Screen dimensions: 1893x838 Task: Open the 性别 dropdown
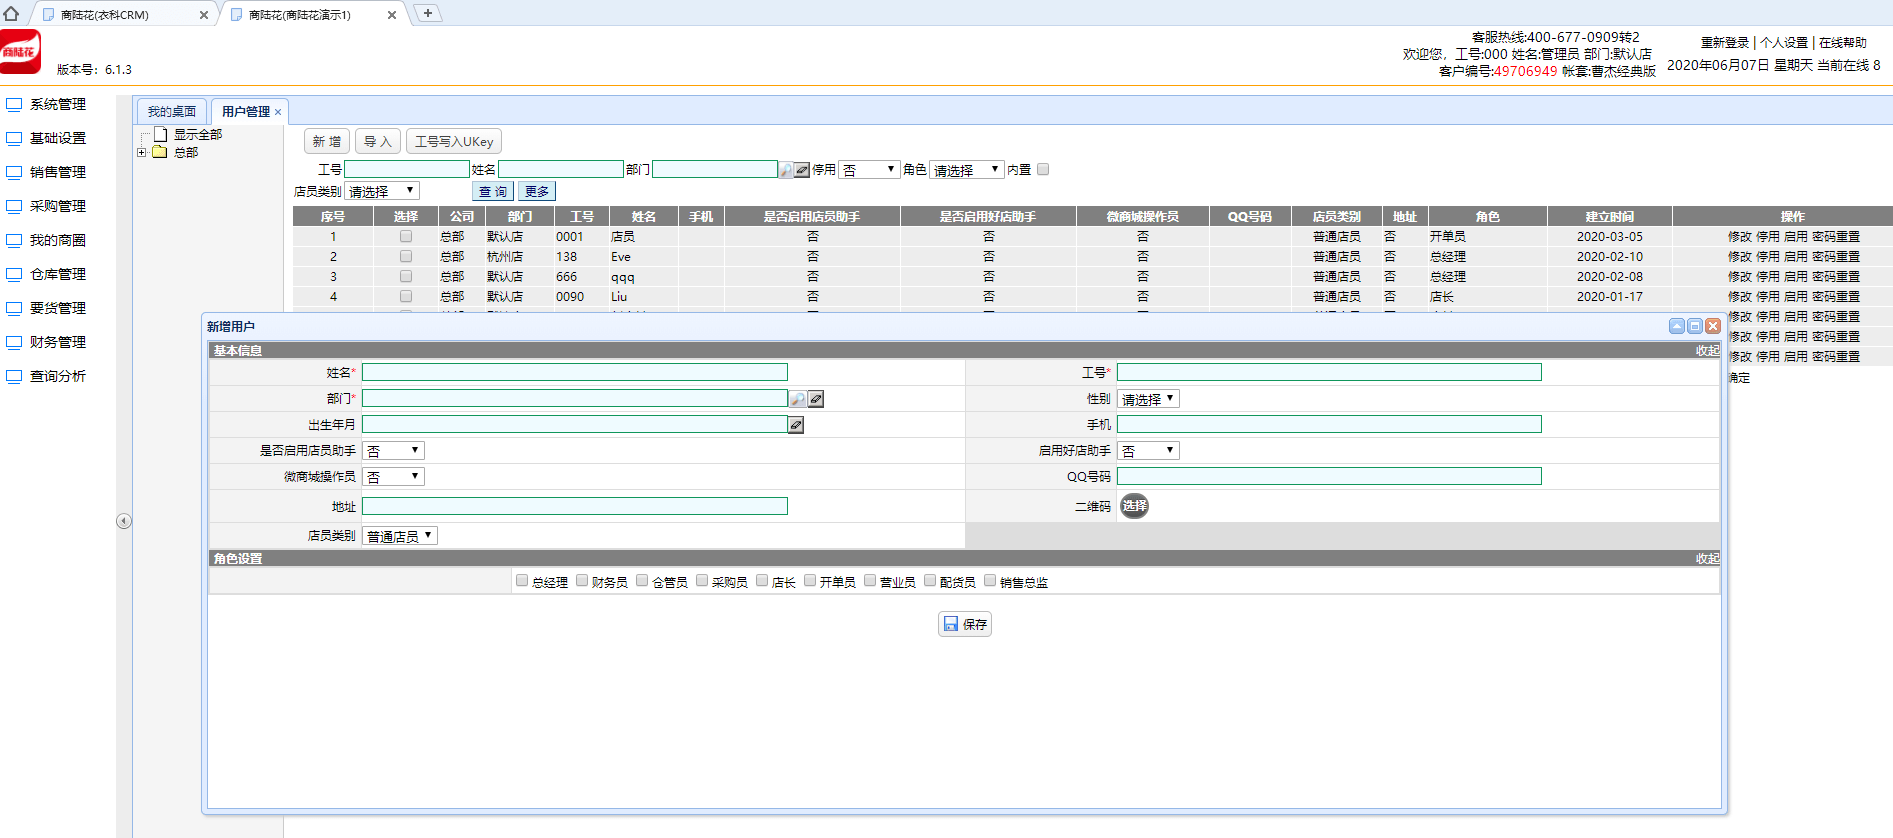click(1149, 398)
